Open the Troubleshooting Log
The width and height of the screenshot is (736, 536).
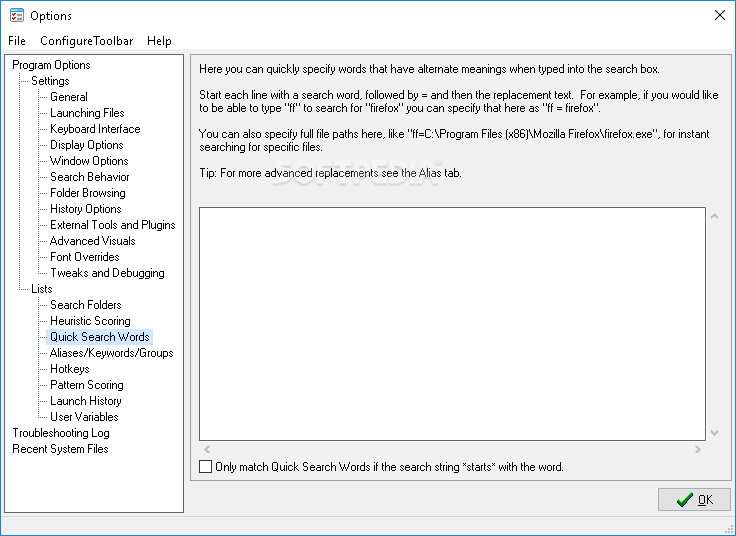tap(61, 433)
